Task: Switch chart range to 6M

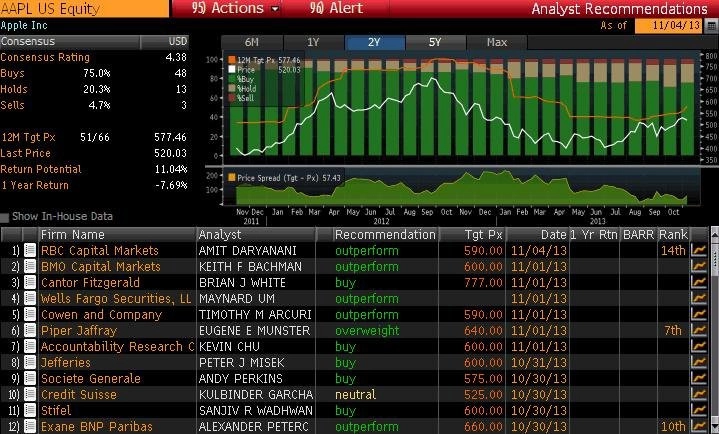Action: [252, 42]
